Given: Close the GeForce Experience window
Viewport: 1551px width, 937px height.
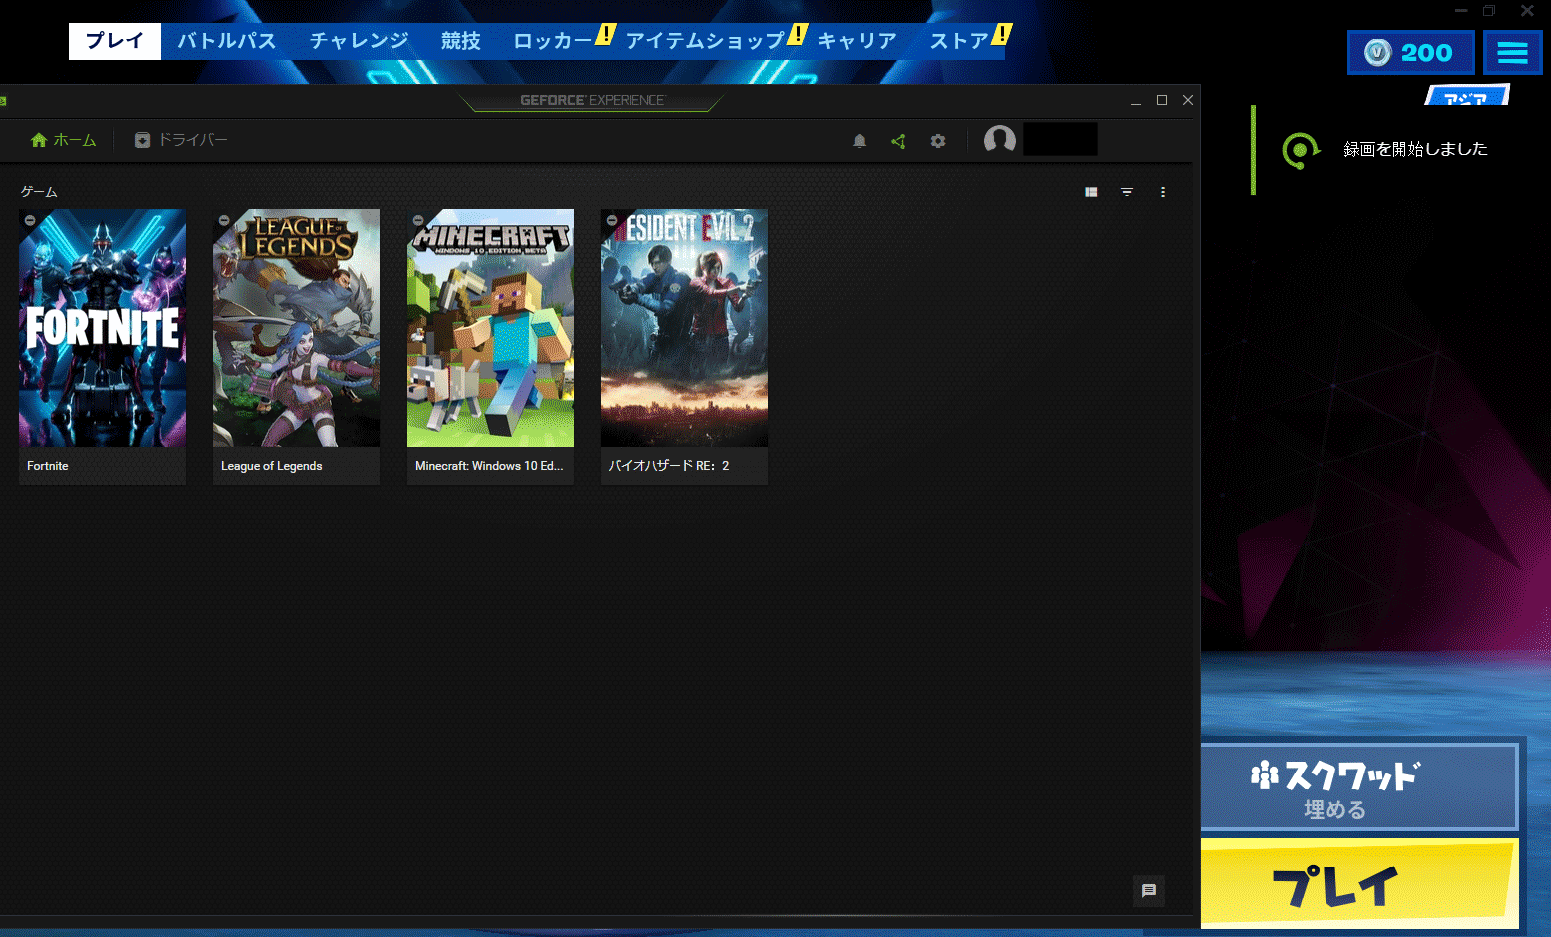Looking at the screenshot, I should [1188, 100].
